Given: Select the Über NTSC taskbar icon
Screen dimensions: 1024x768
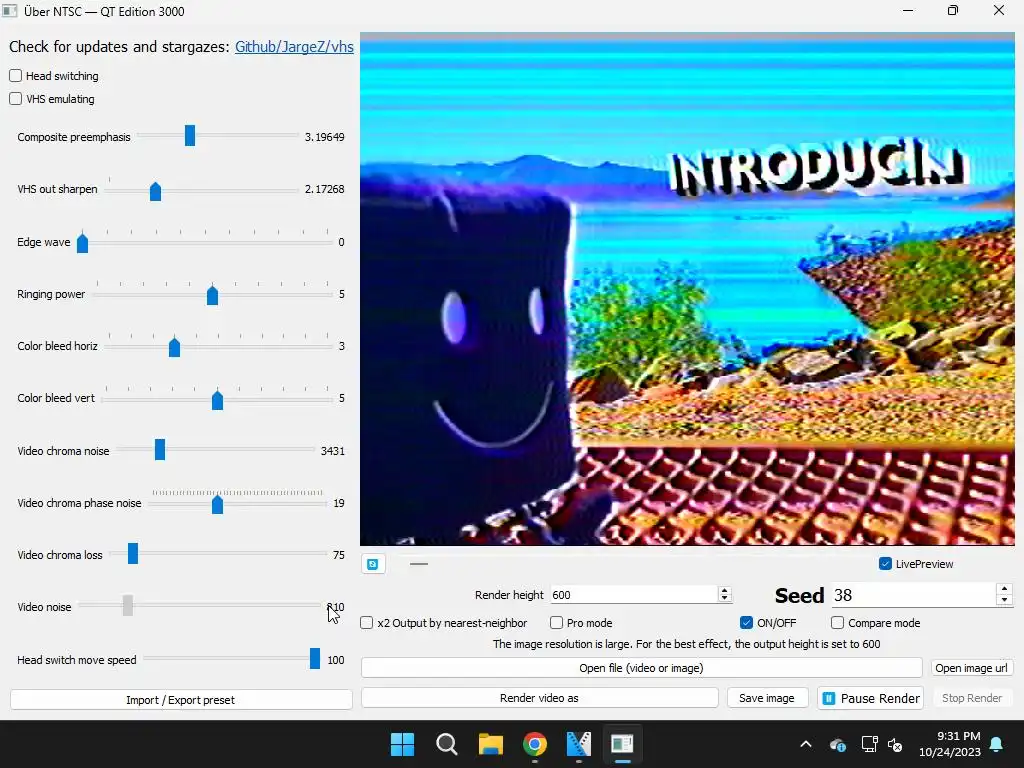Looking at the screenshot, I should (x=622, y=744).
